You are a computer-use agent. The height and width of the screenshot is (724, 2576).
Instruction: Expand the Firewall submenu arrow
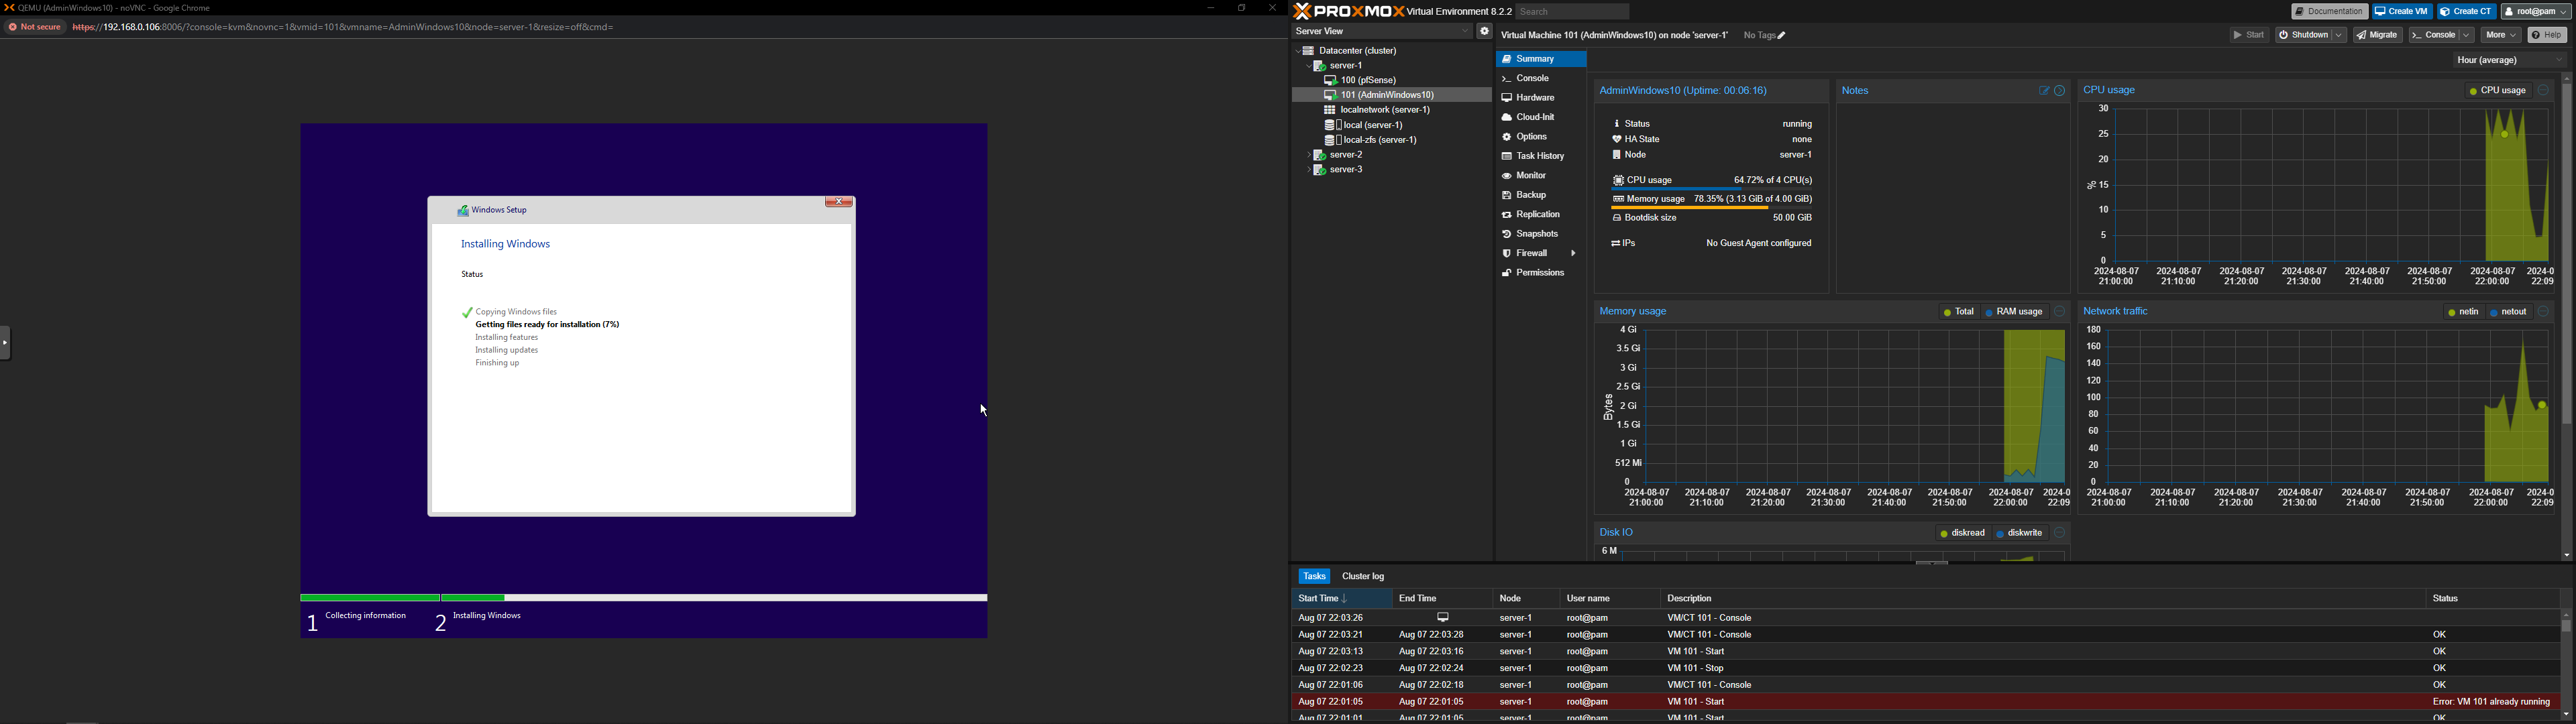1573,254
